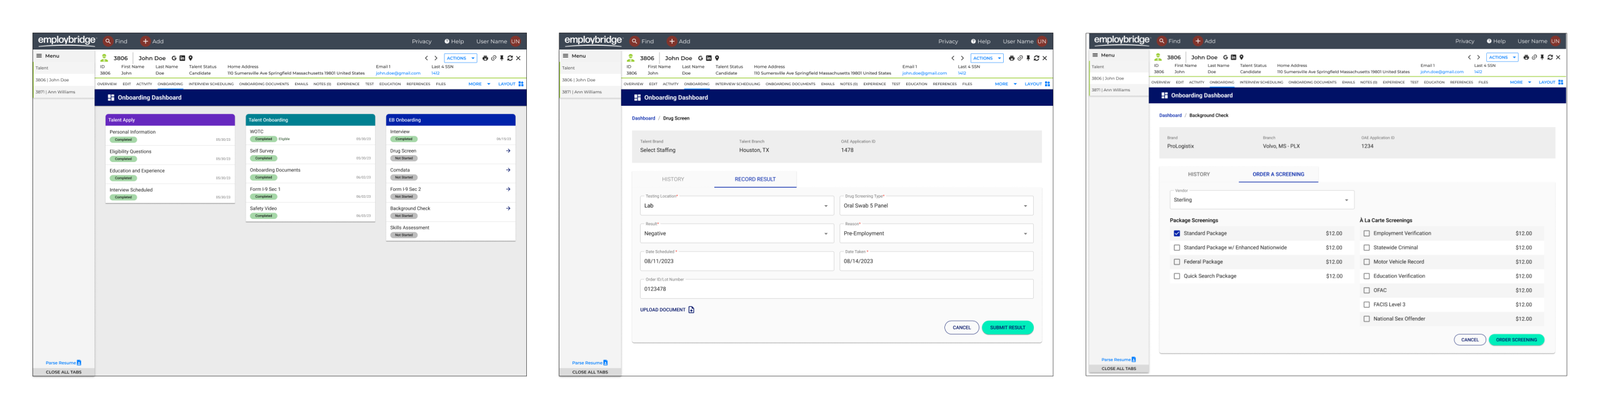The height and width of the screenshot is (409, 1600).
Task: Select the Order a Screening tab
Action: click(x=1278, y=174)
